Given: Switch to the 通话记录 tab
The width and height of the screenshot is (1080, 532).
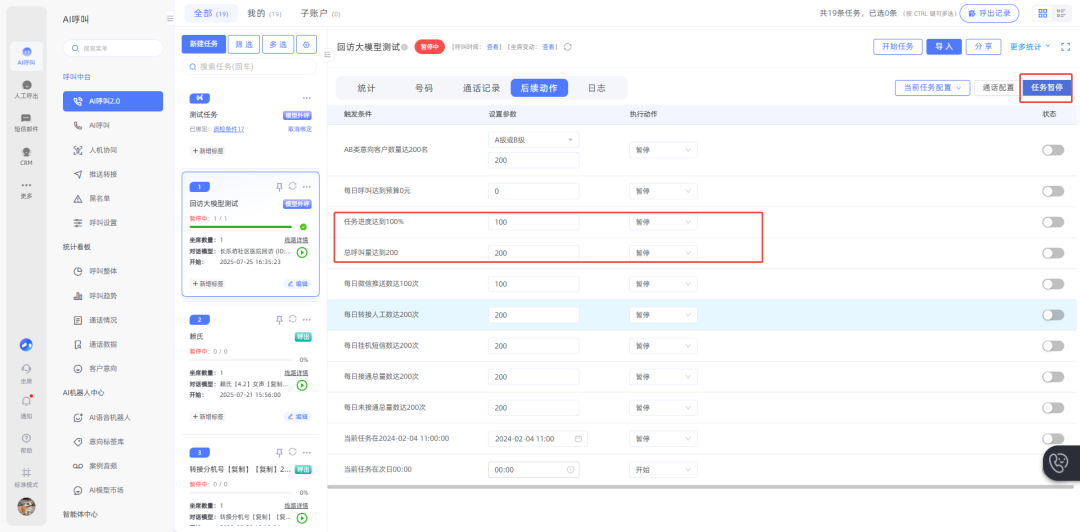Looking at the screenshot, I should [481, 88].
